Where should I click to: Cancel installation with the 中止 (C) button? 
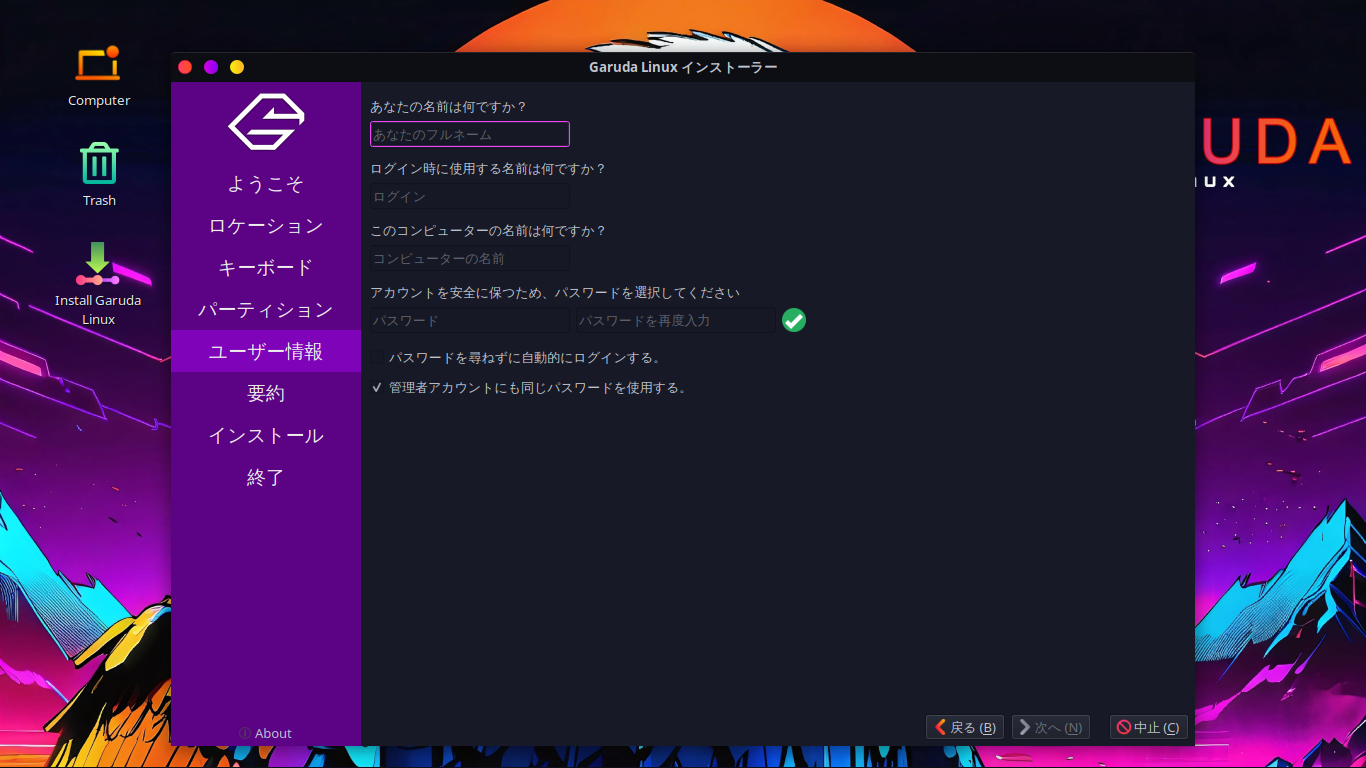1148,727
